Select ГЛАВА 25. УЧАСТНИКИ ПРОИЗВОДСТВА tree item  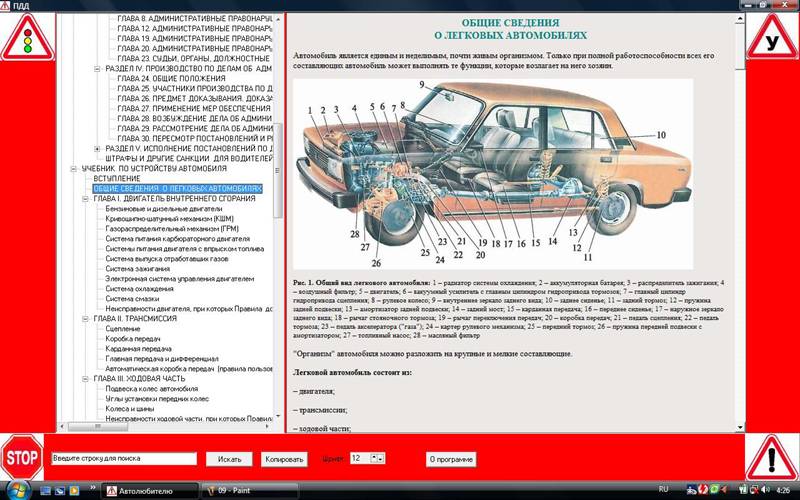pos(194,88)
